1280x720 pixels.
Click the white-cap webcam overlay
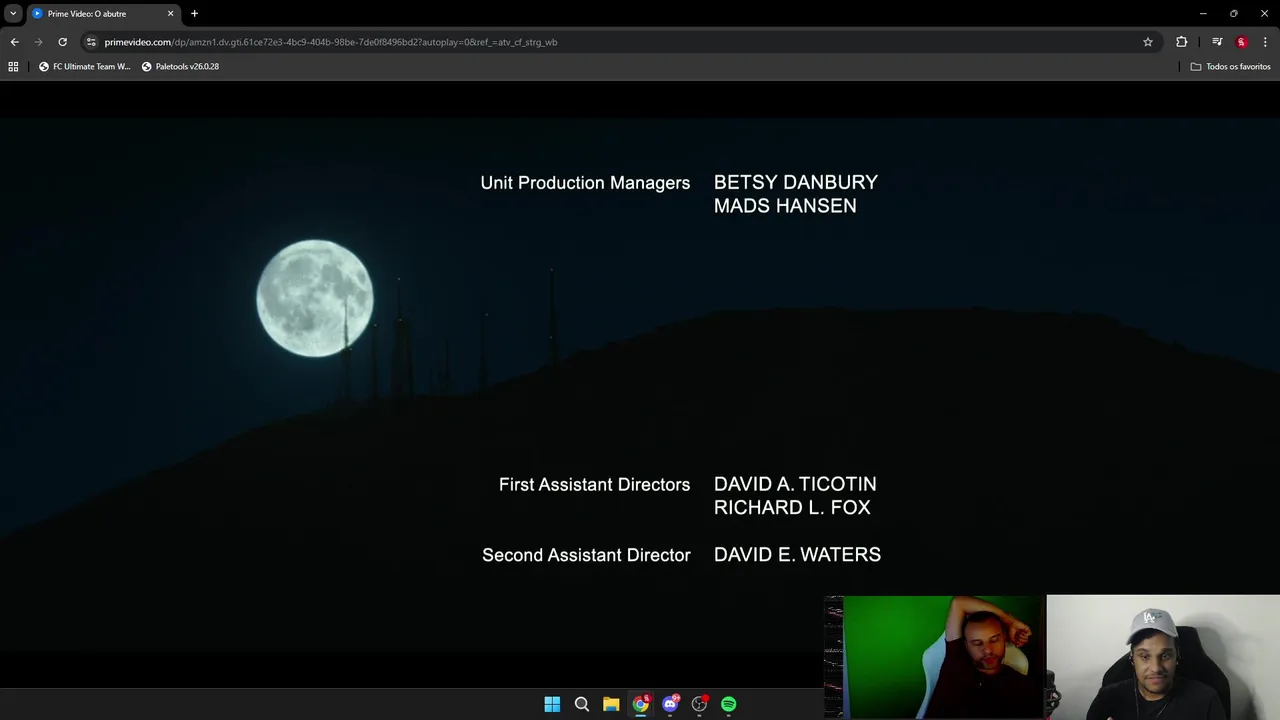pyautogui.click(x=1163, y=657)
